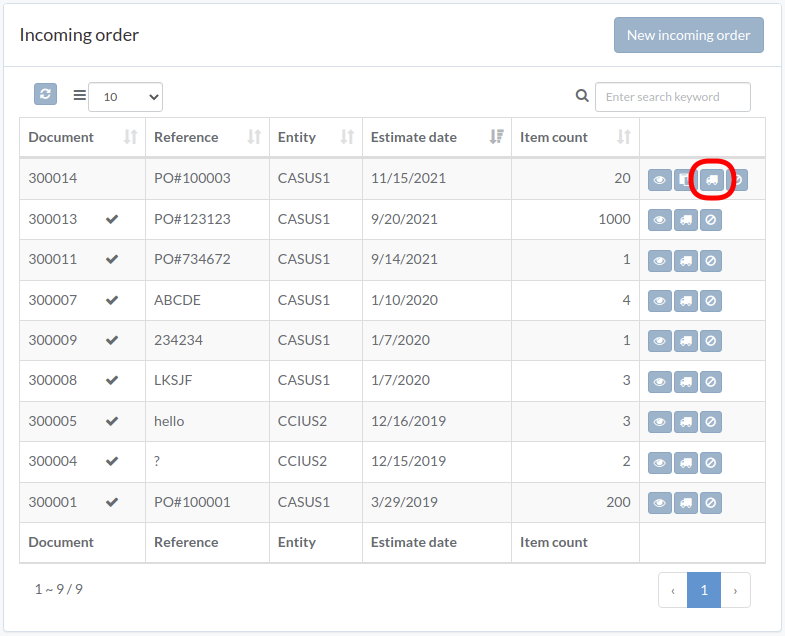
Task: Cancel order 300014 with the ban icon
Action: (738, 180)
